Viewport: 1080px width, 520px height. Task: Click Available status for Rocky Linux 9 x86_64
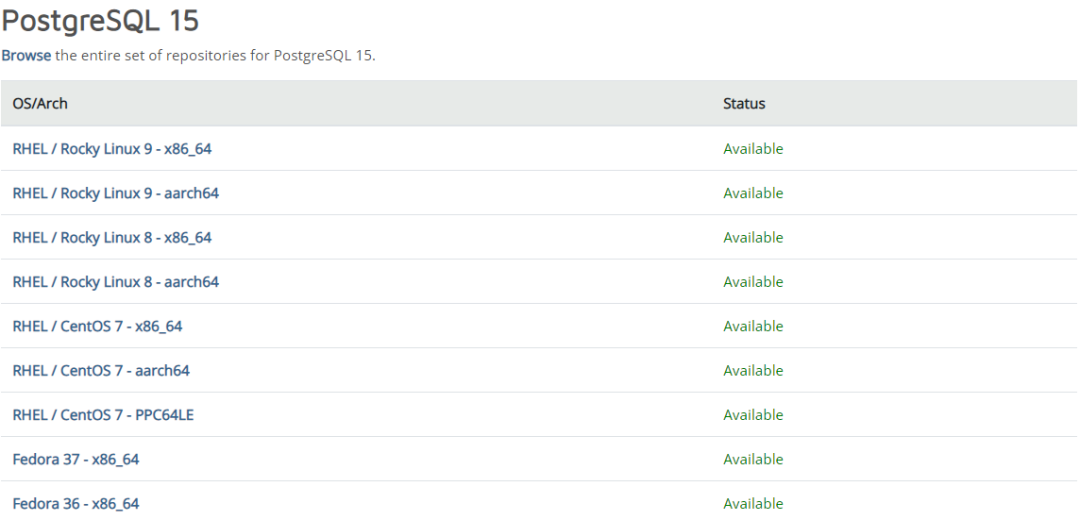tap(753, 149)
